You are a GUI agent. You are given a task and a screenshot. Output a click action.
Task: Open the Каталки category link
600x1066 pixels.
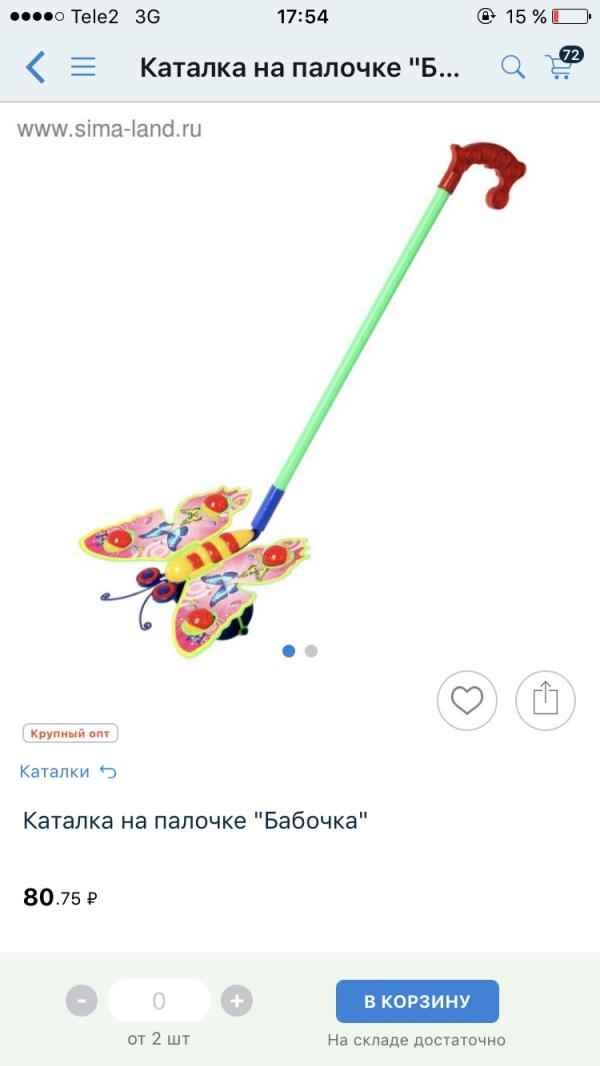pos(54,772)
